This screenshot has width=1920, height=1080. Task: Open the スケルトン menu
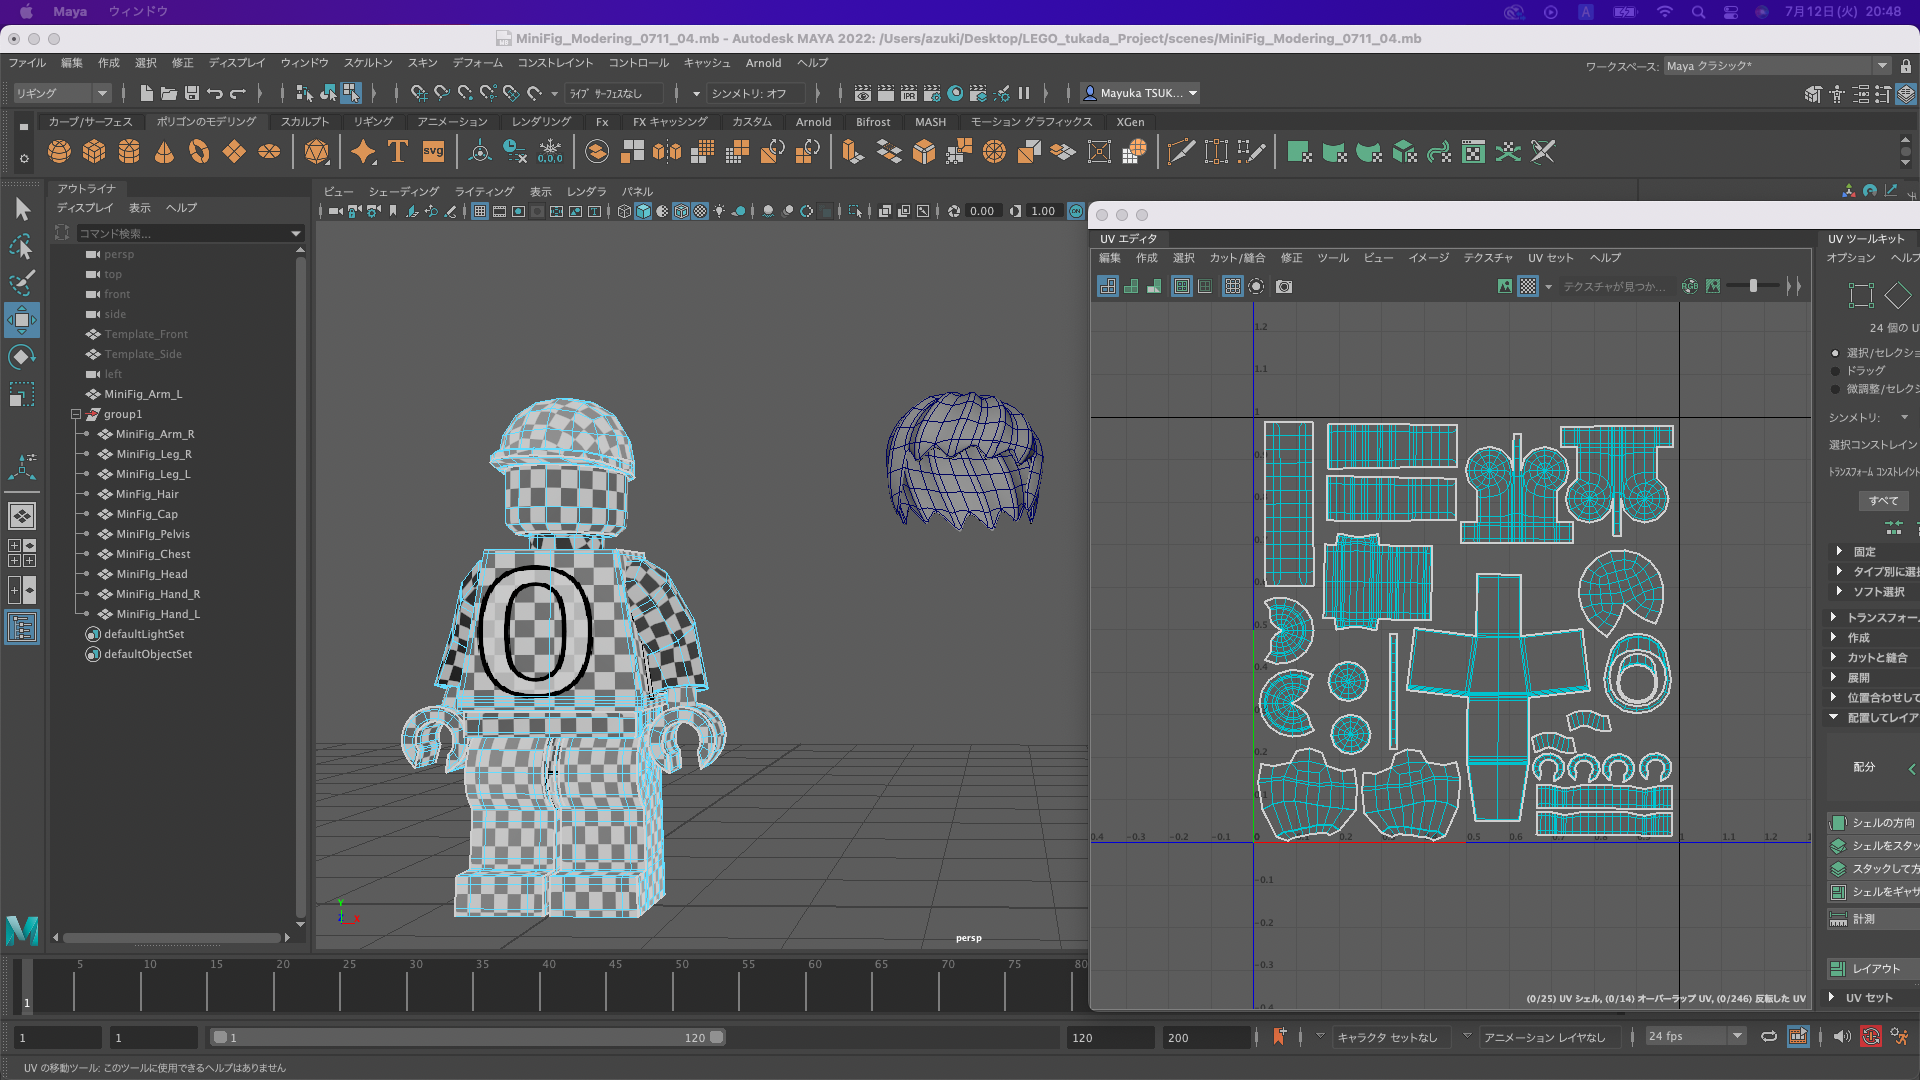(x=368, y=63)
